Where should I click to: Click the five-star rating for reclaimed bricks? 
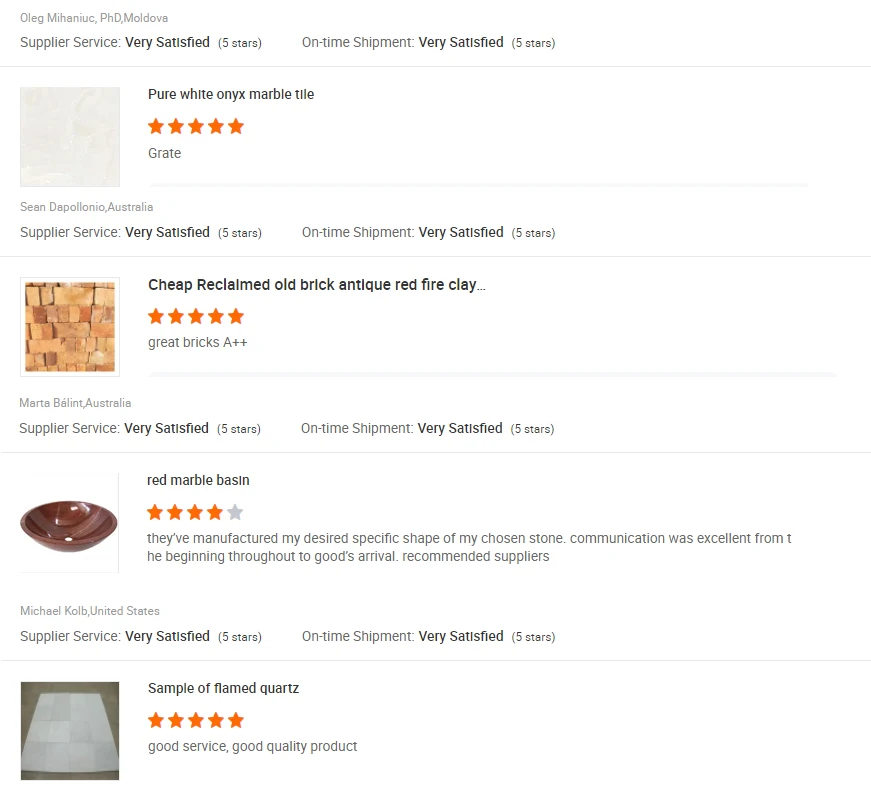pos(196,317)
